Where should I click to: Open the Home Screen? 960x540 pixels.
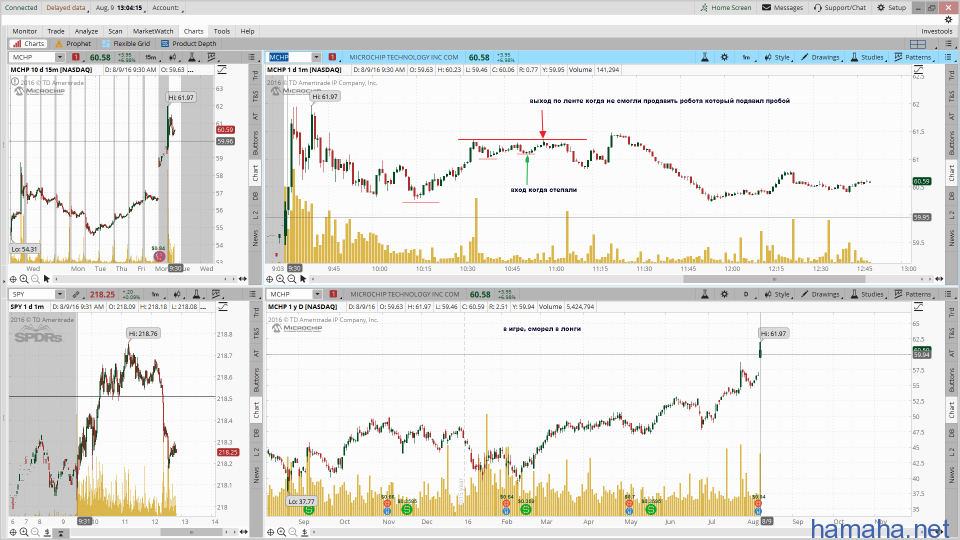pyautogui.click(x=726, y=7)
